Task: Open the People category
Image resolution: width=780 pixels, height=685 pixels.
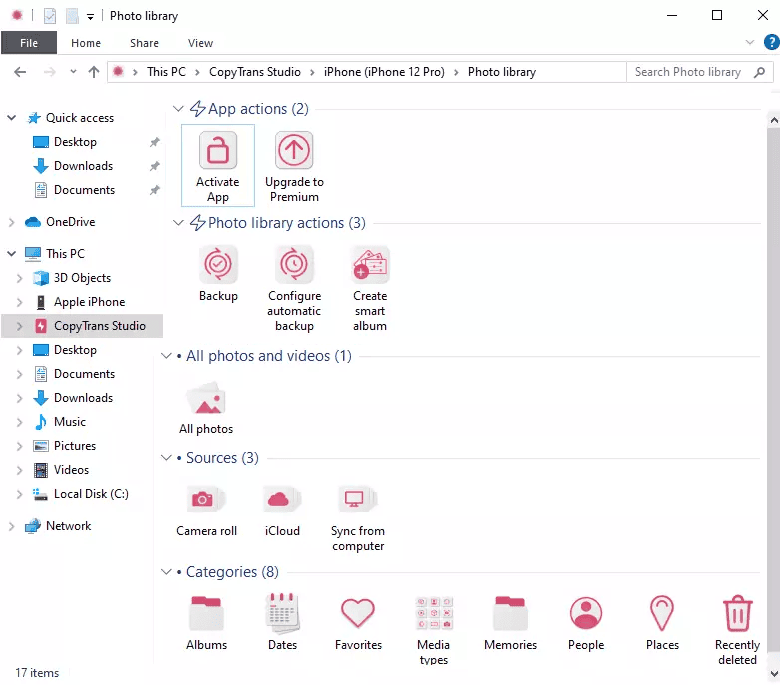Action: pos(586,623)
